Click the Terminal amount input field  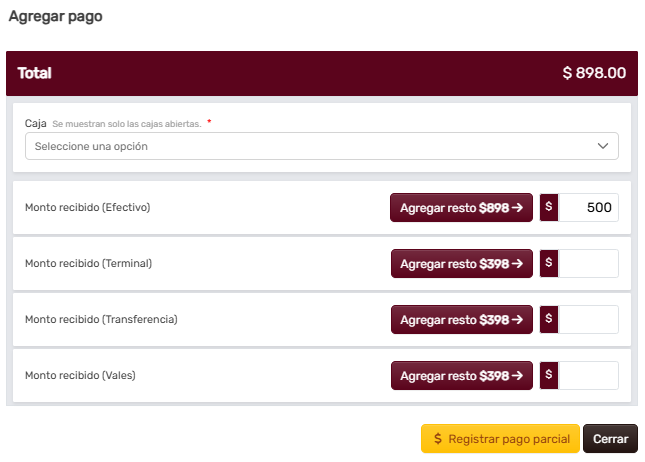coord(588,264)
